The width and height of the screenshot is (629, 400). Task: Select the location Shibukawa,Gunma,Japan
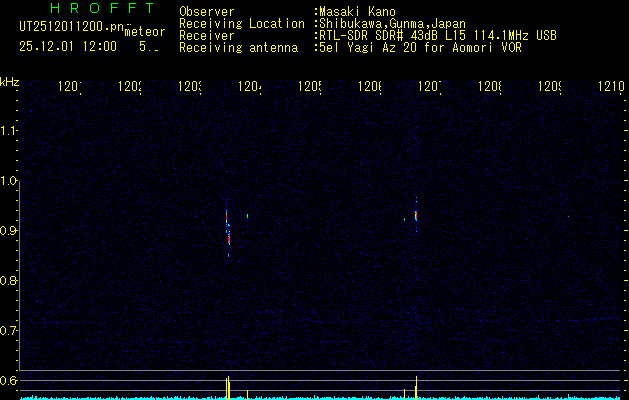tap(390, 24)
